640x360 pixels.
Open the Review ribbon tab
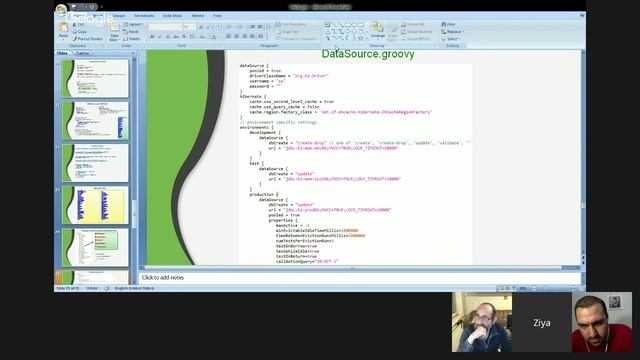pyautogui.click(x=198, y=16)
